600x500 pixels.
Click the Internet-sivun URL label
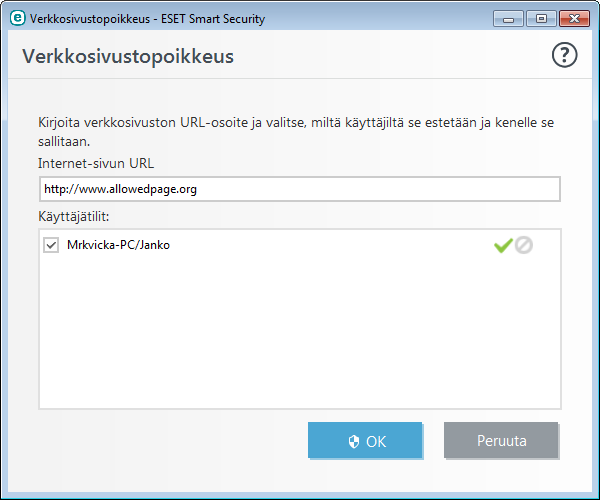tap(96, 163)
